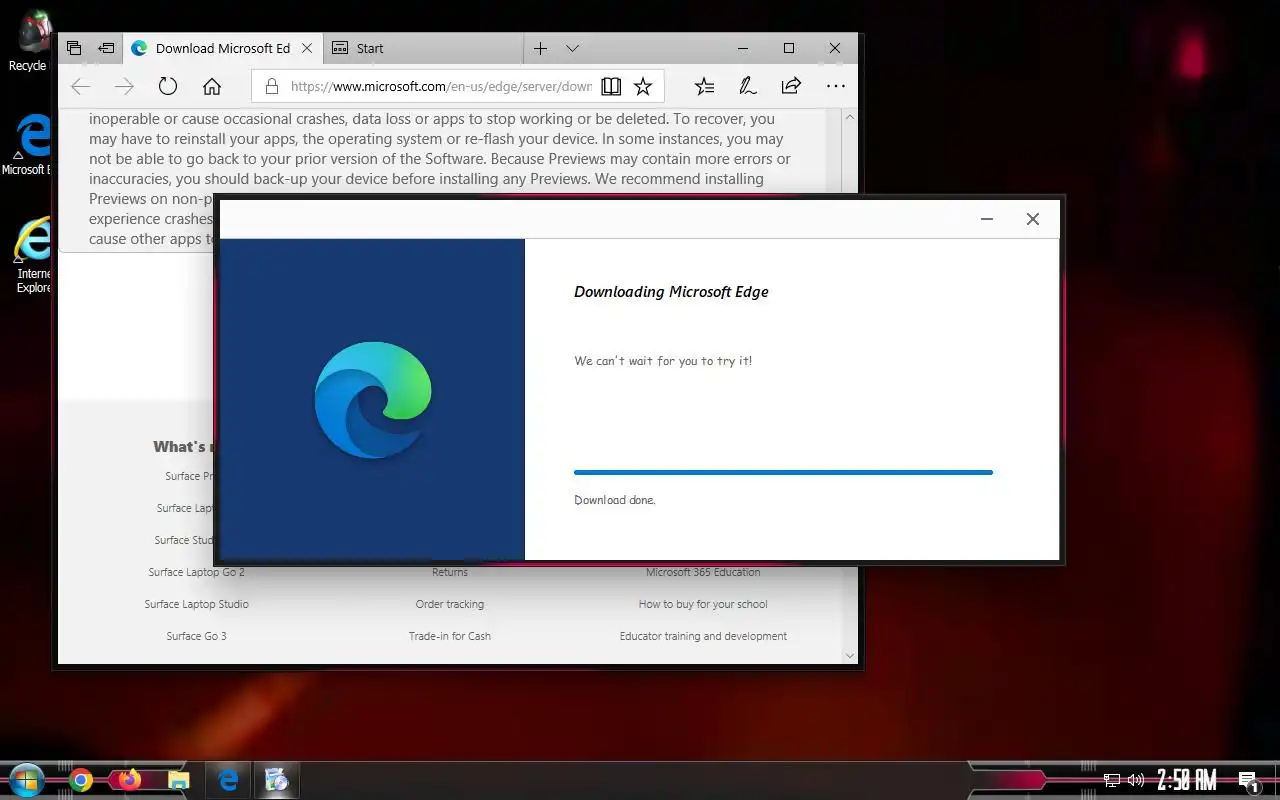Switch to the installer taskbar button
1280x800 pixels.
277,780
